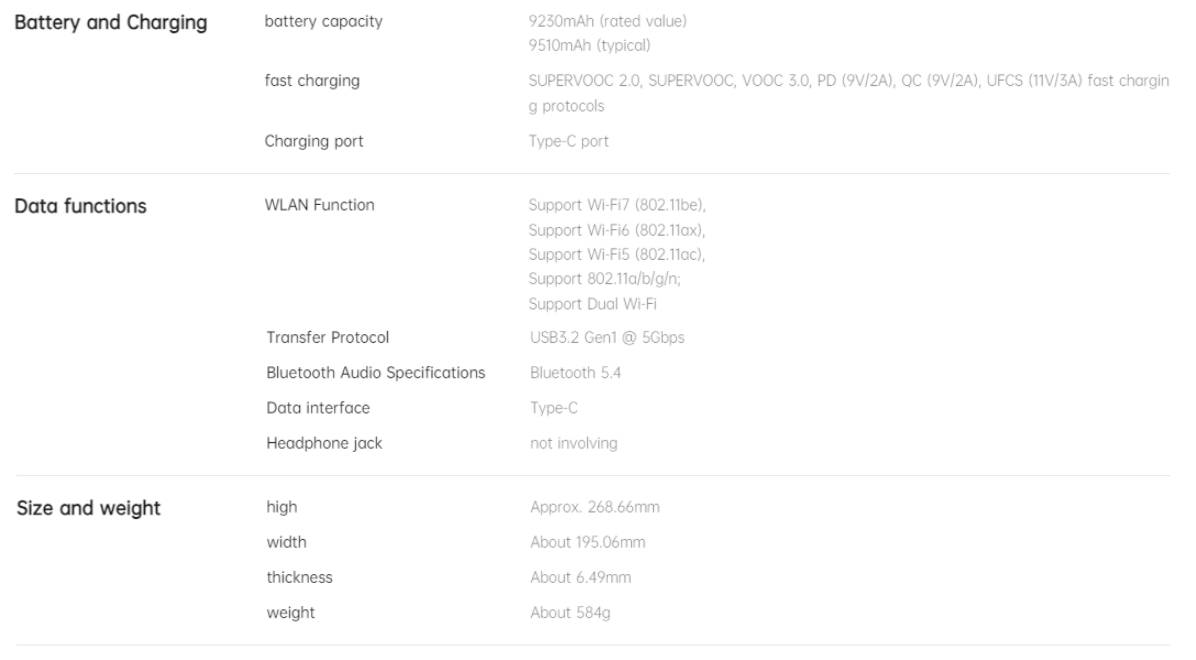Viewport: 1196px width, 660px height.
Task: Click the About 584g weight value
Action: [x=570, y=613]
